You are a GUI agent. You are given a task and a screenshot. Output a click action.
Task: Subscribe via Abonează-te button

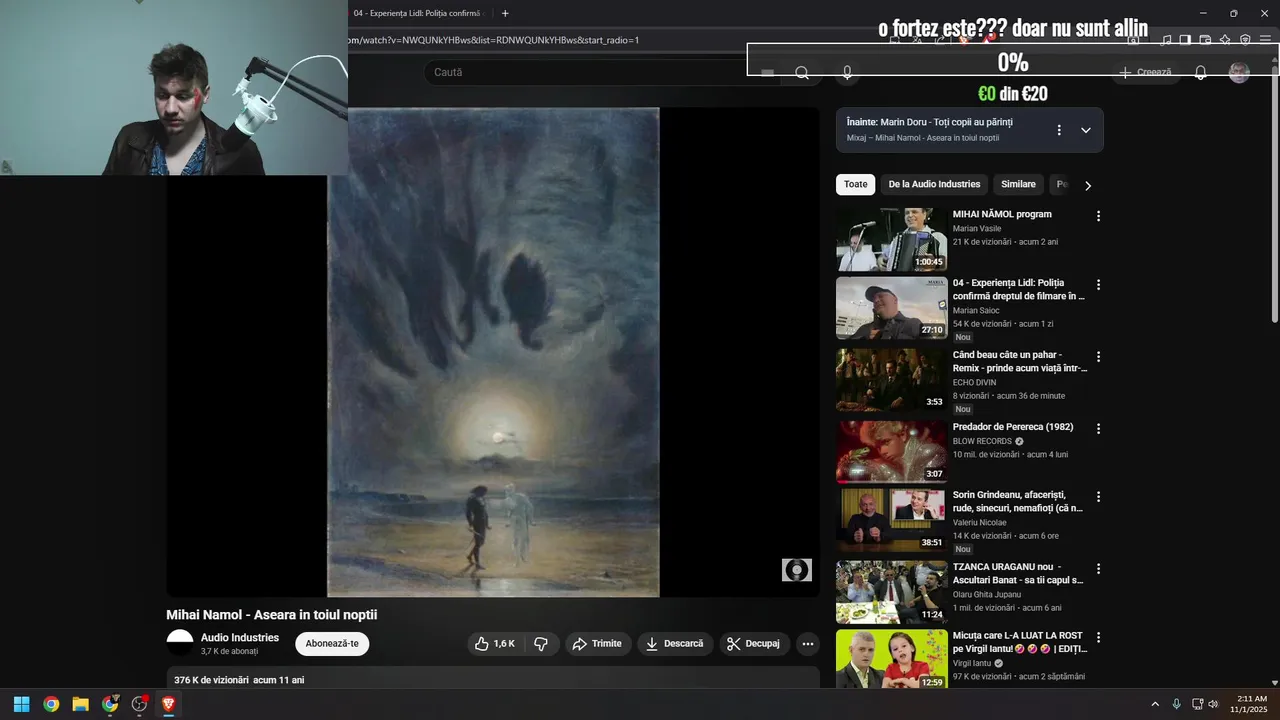tap(332, 644)
